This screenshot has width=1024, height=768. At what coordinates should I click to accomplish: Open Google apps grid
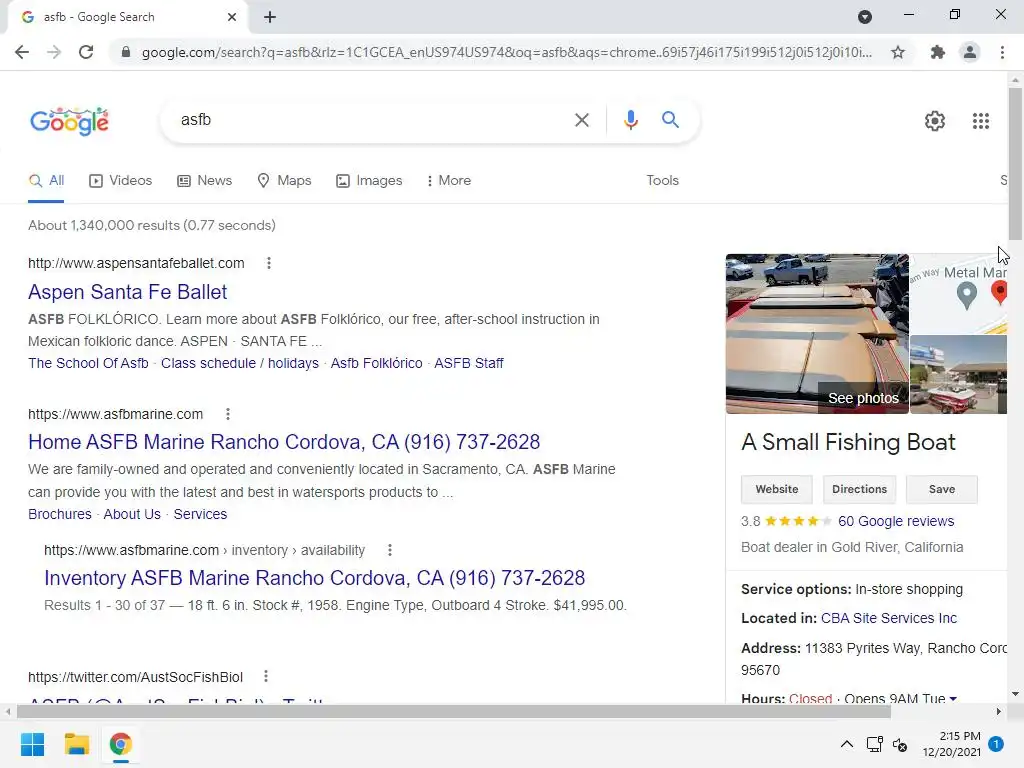980,121
